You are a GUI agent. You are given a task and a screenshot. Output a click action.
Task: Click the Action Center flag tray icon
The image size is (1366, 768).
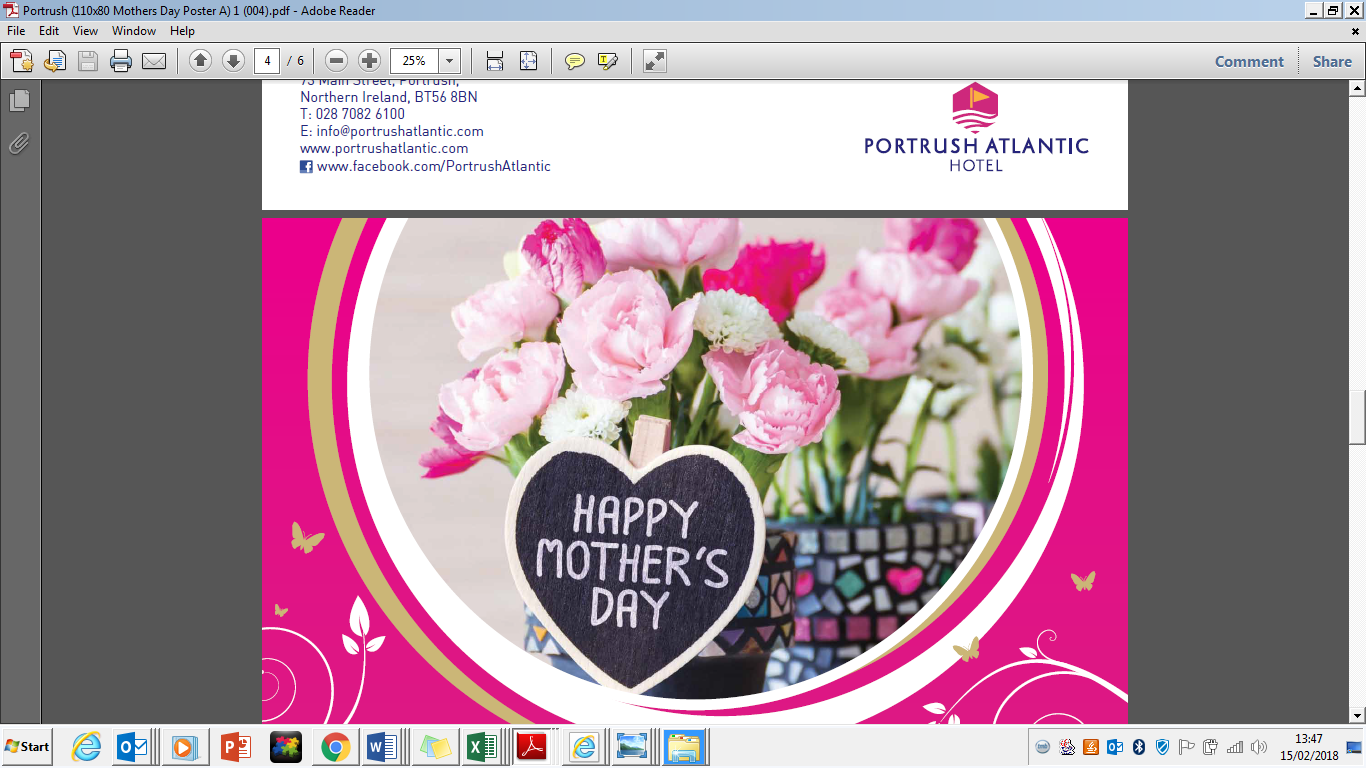(x=1186, y=747)
